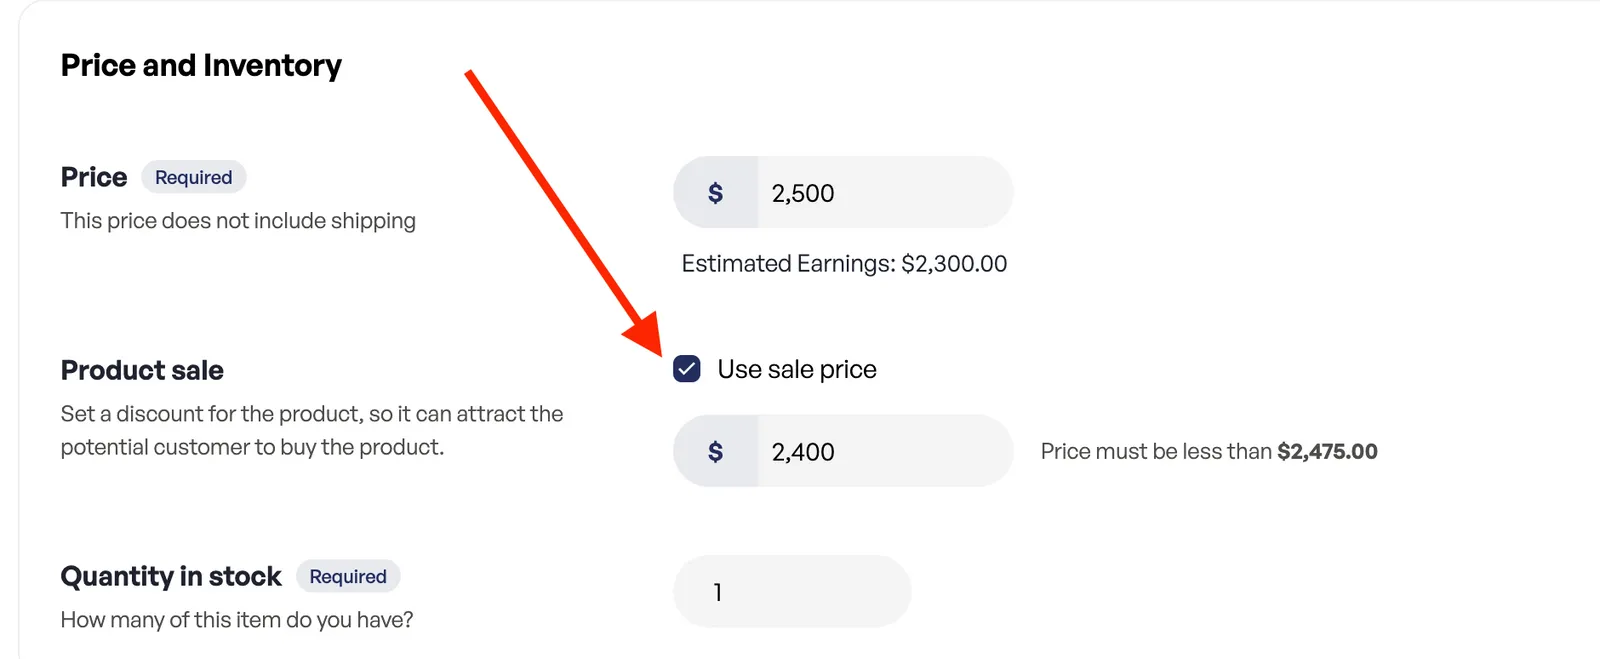Click the 'How many of this item' help text
The image size is (1600, 659).
pyautogui.click(x=237, y=620)
